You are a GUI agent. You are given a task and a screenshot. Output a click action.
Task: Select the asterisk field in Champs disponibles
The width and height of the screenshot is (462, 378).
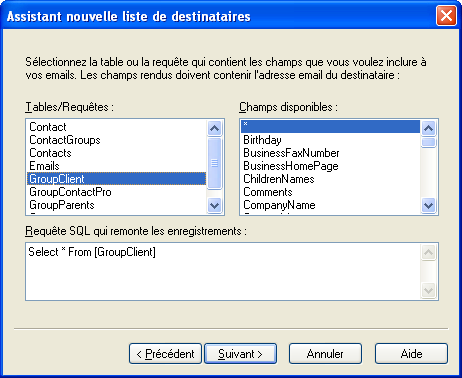(x=330, y=127)
